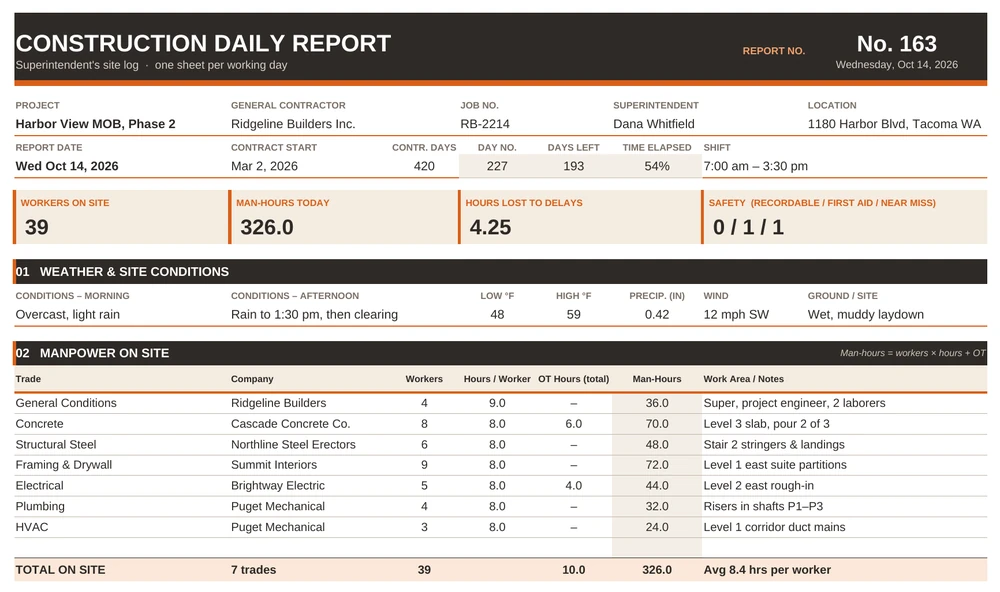Click the date Wednesday, Oct 14, 2026
This screenshot has width=1000, height=592.
[896, 64]
